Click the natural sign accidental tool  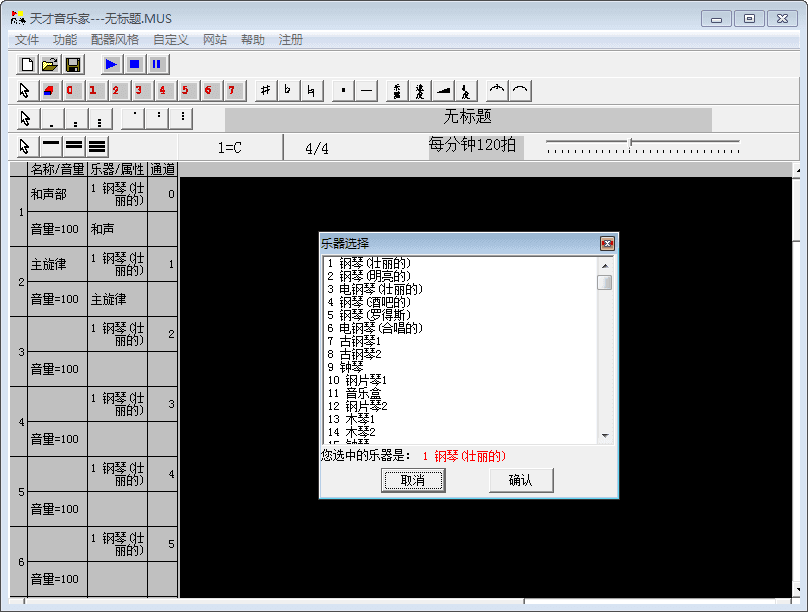(x=312, y=91)
